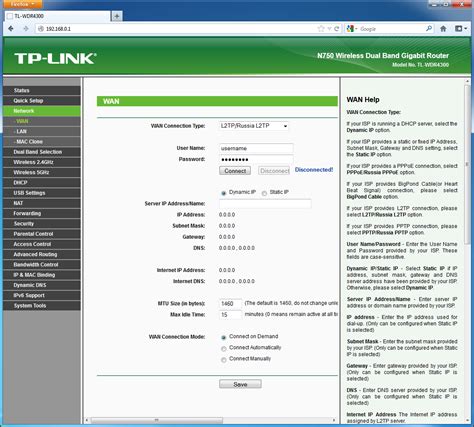Viewport: 474px width, 427px height.
Task: Click the Save button
Action: pyautogui.click(x=240, y=384)
